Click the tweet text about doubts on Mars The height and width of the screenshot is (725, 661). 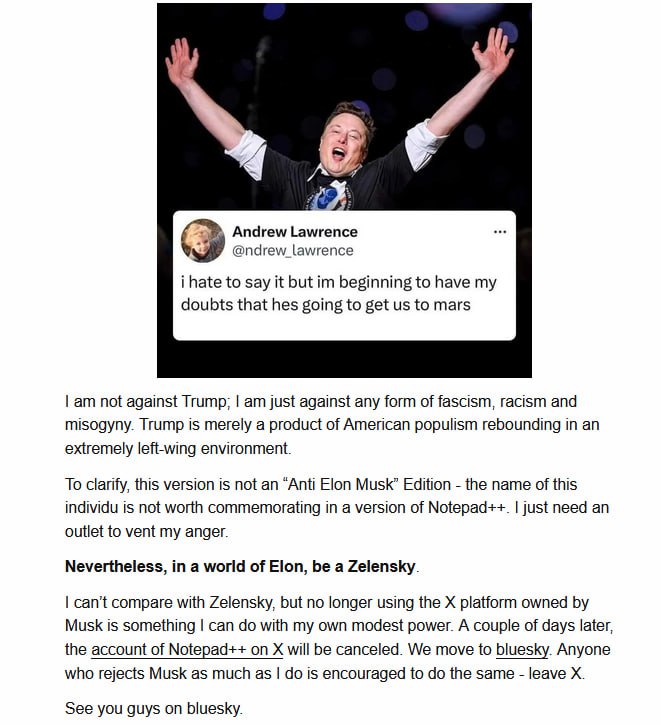tap(338, 293)
